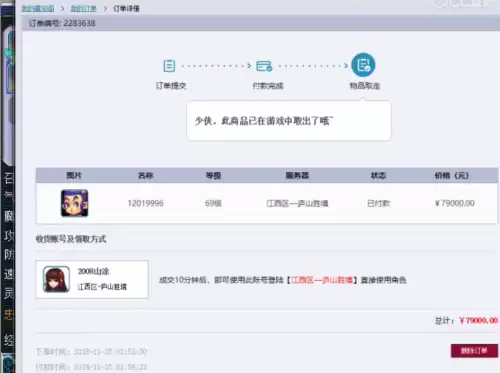Click the 付款完成 step icon
500x373 pixels.
pos(264,66)
